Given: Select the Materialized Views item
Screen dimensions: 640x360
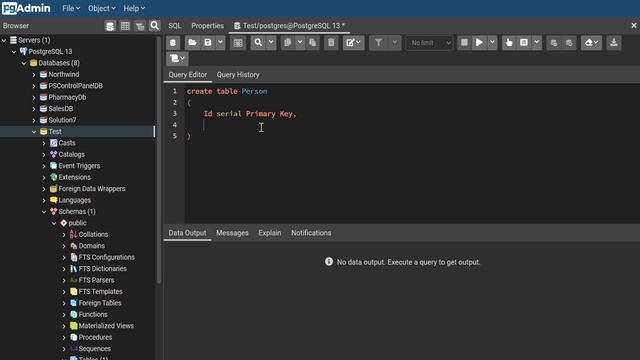Looking at the screenshot, I should coord(106,326).
